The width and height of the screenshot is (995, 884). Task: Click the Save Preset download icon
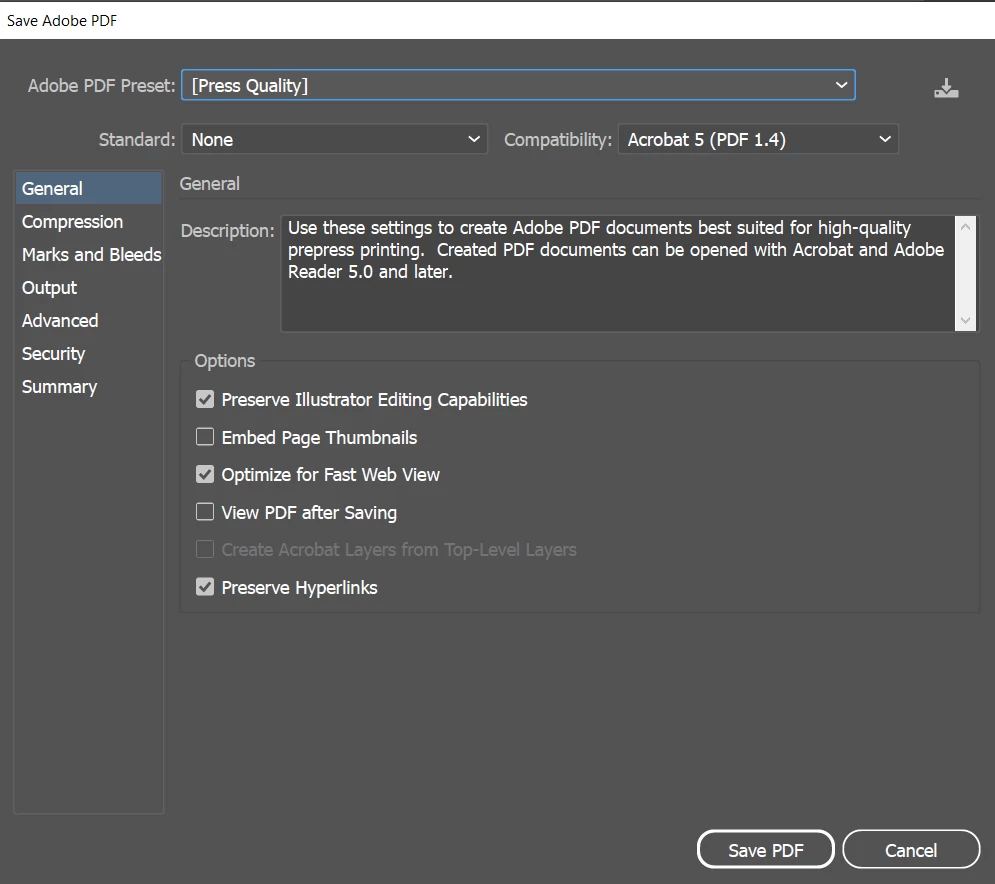pos(946,88)
